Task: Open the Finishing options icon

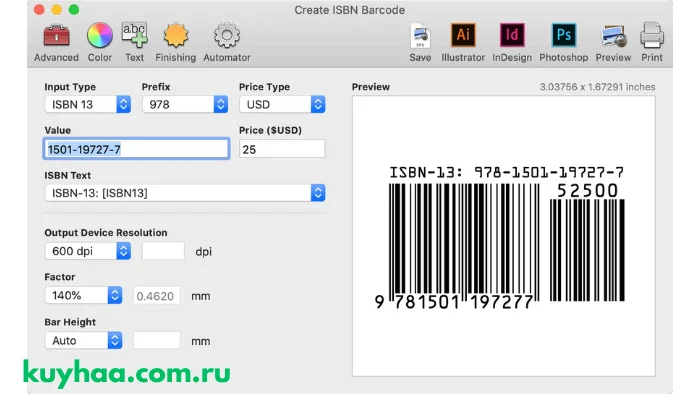Action: coord(175,36)
